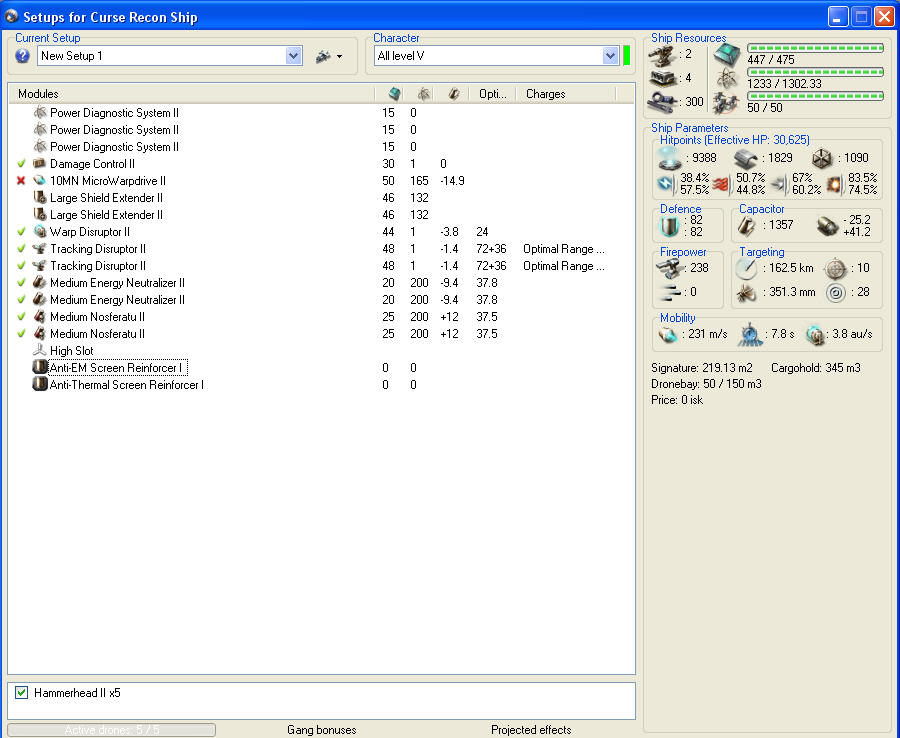Toggle first Medium Nosferatu II checkmark
The image size is (900, 738).
[x=21, y=317]
